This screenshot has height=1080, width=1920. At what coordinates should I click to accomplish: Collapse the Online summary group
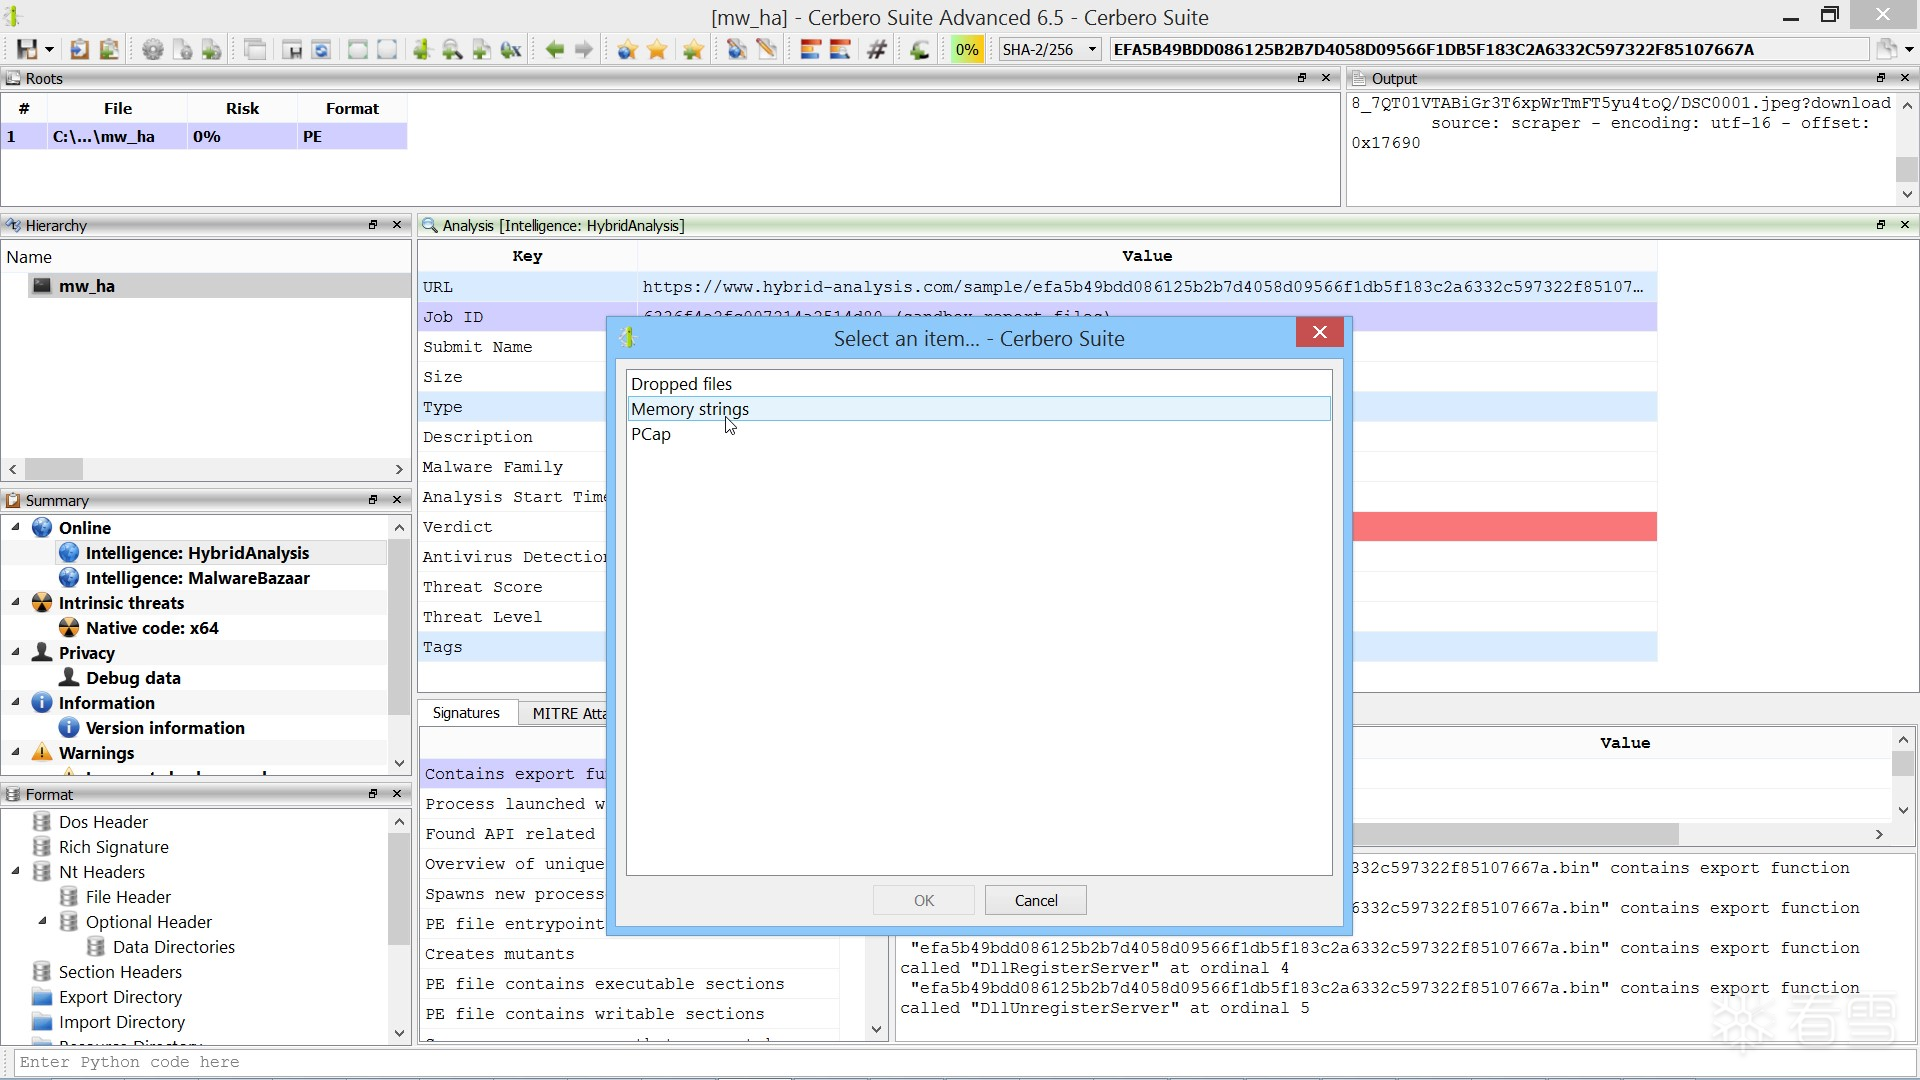coord(15,527)
